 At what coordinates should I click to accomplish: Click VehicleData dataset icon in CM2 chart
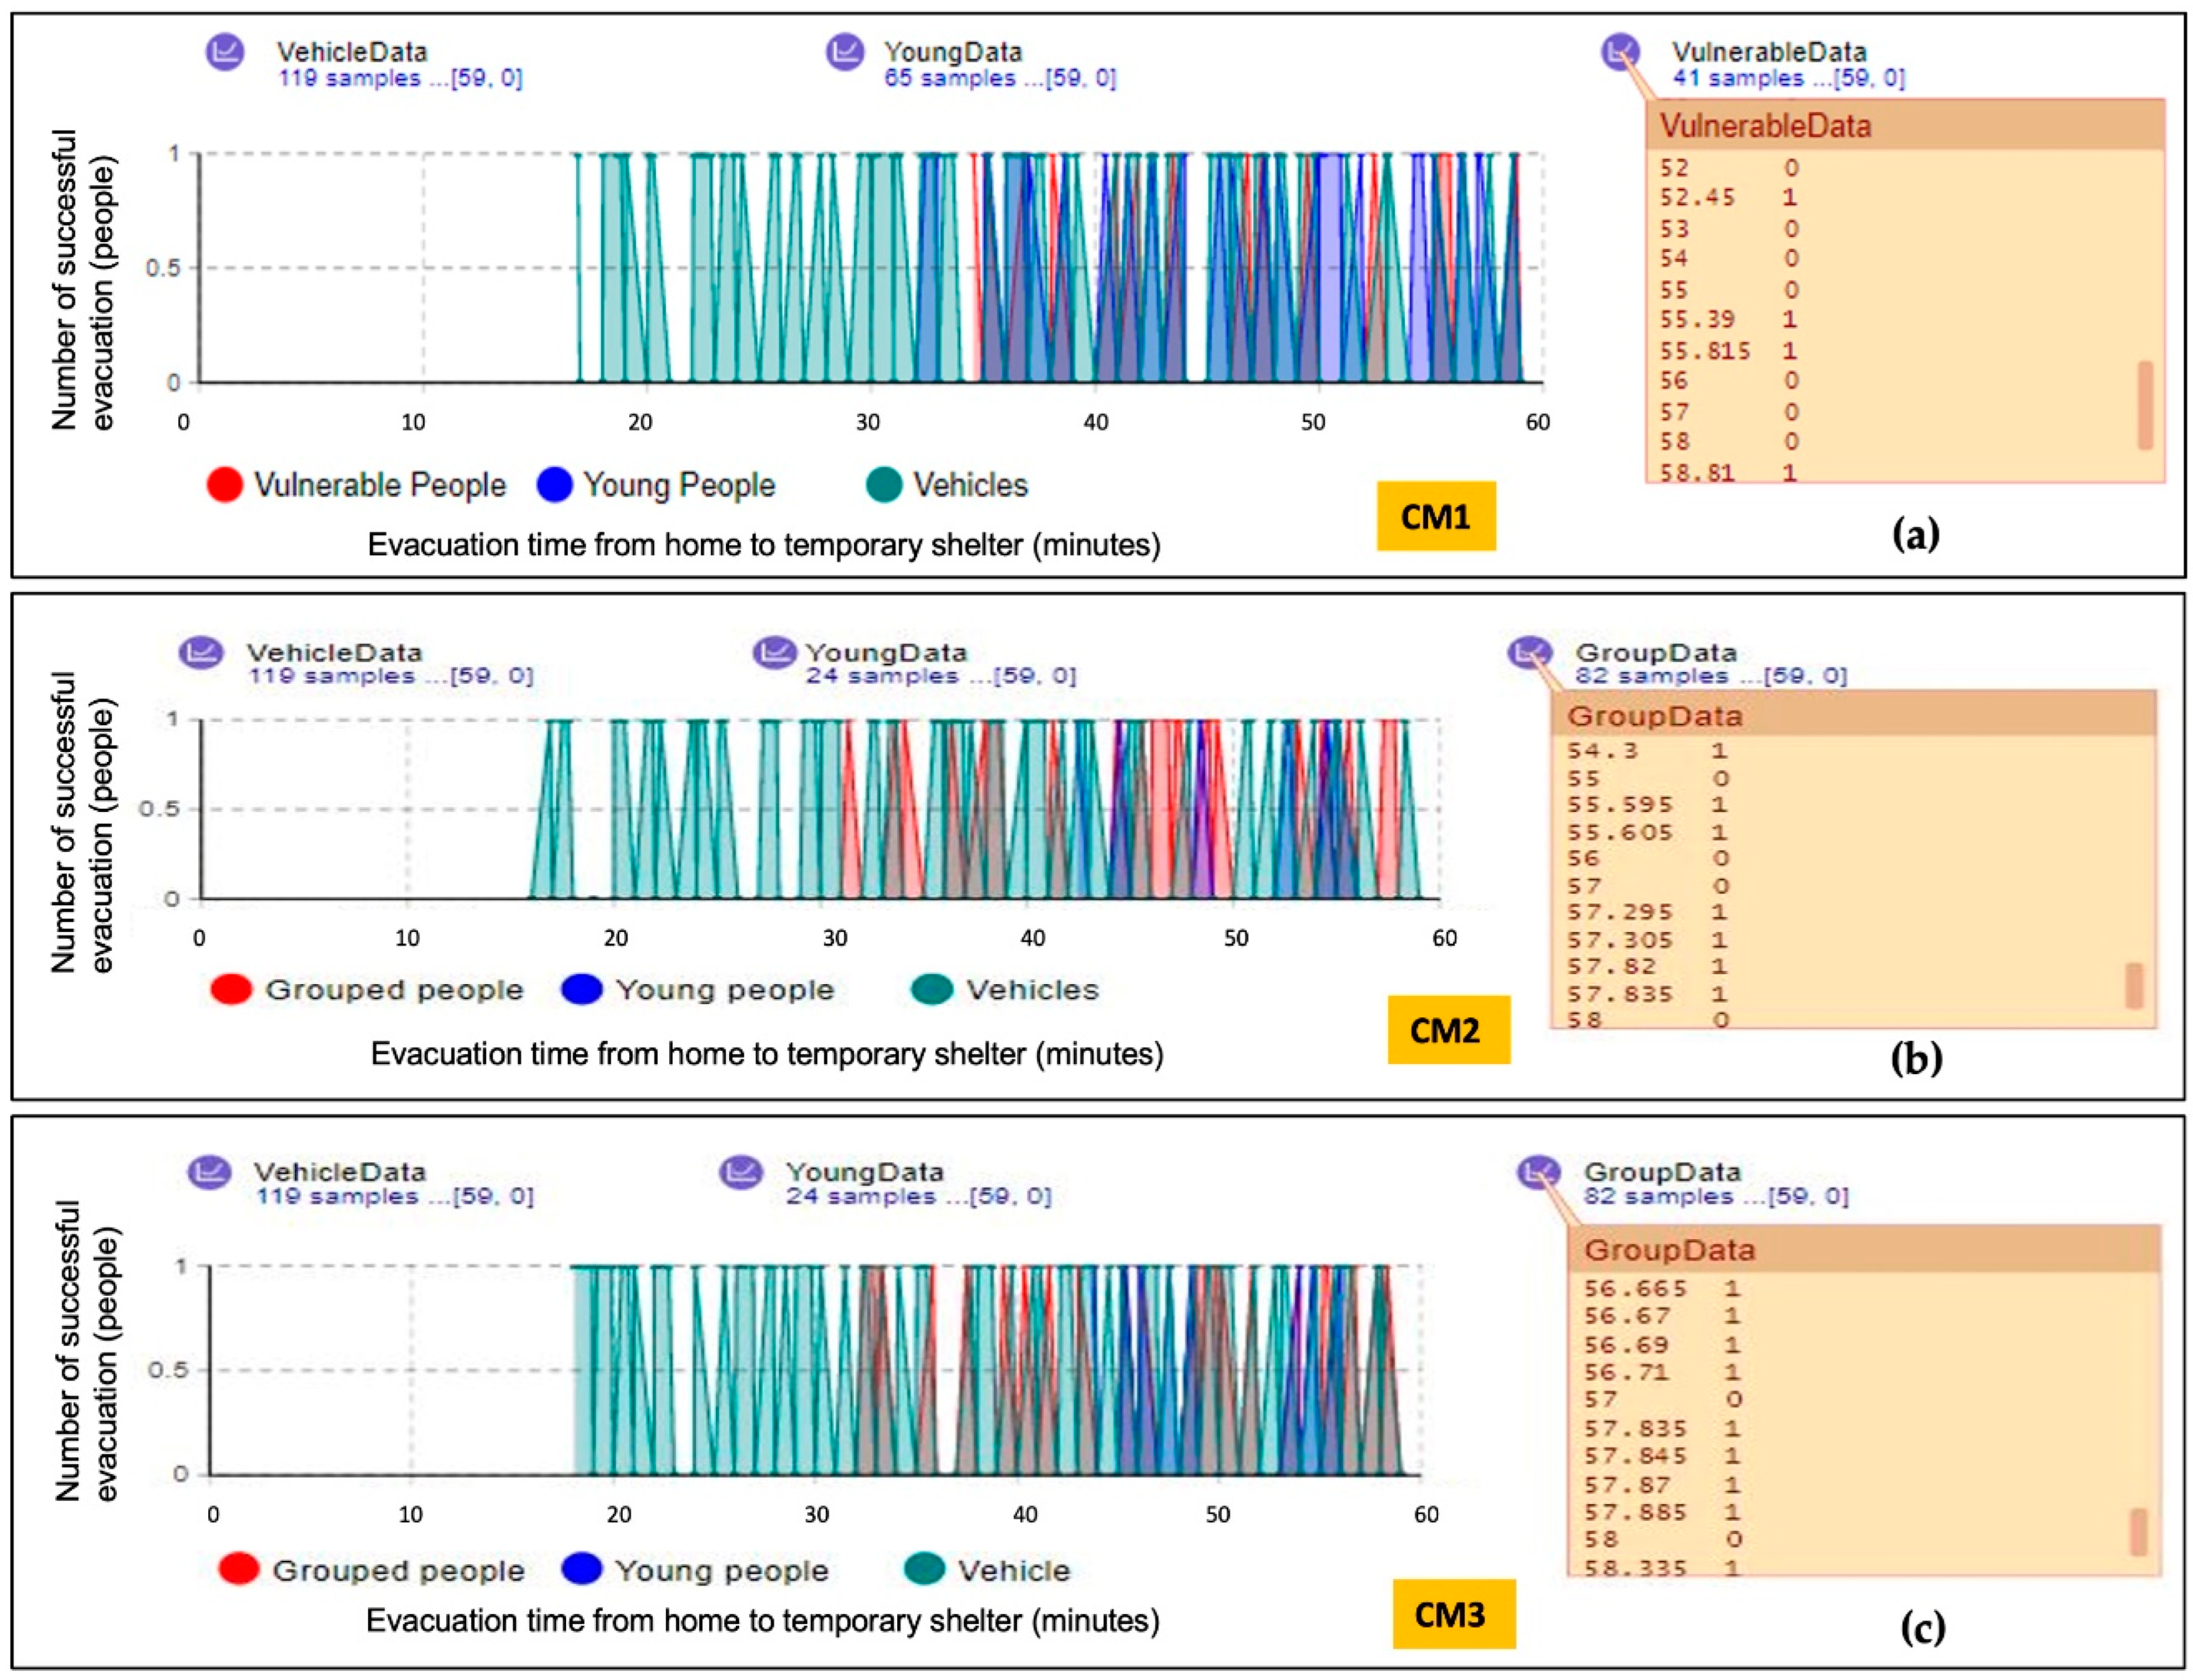point(201,653)
